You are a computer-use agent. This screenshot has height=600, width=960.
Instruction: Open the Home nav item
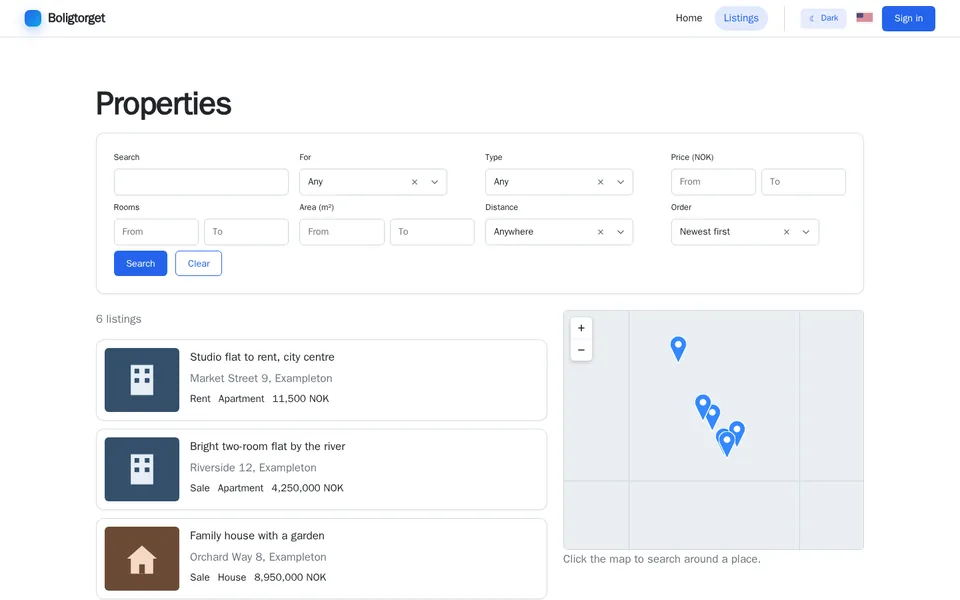689,18
